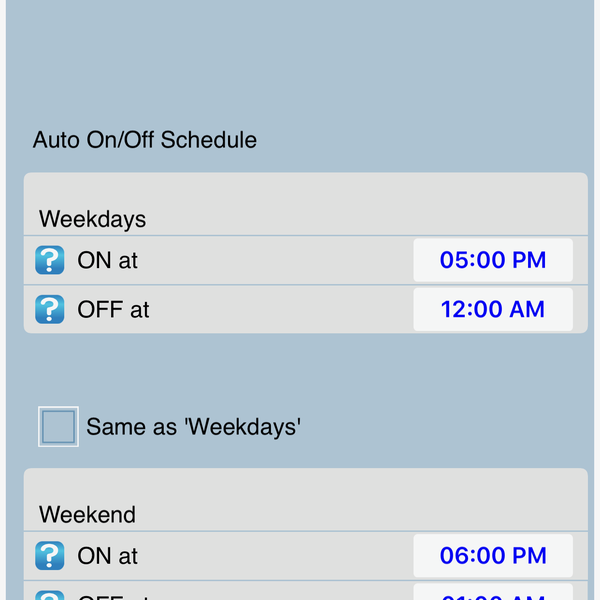Screen dimensions: 600x600
Task: Click the help icon beside Weekdays ON at
Action: [49, 261]
